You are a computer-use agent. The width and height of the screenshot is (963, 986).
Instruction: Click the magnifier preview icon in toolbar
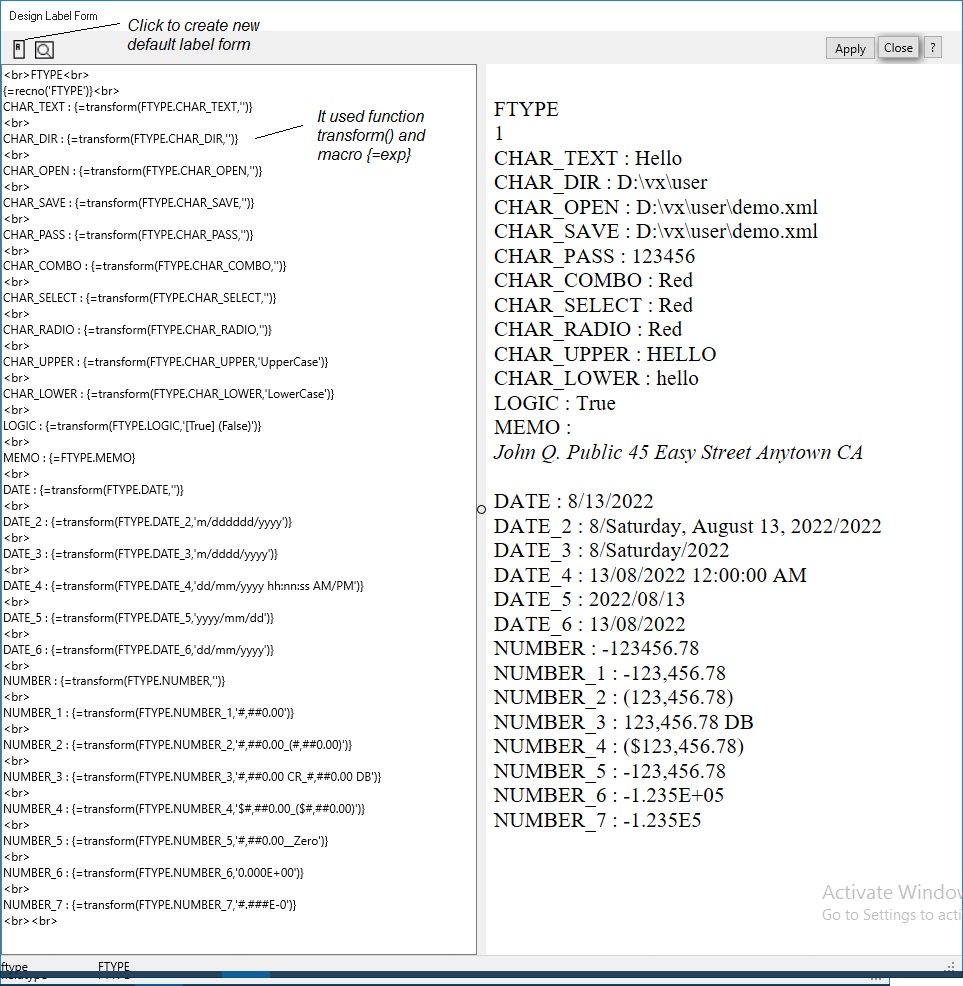[x=44, y=49]
